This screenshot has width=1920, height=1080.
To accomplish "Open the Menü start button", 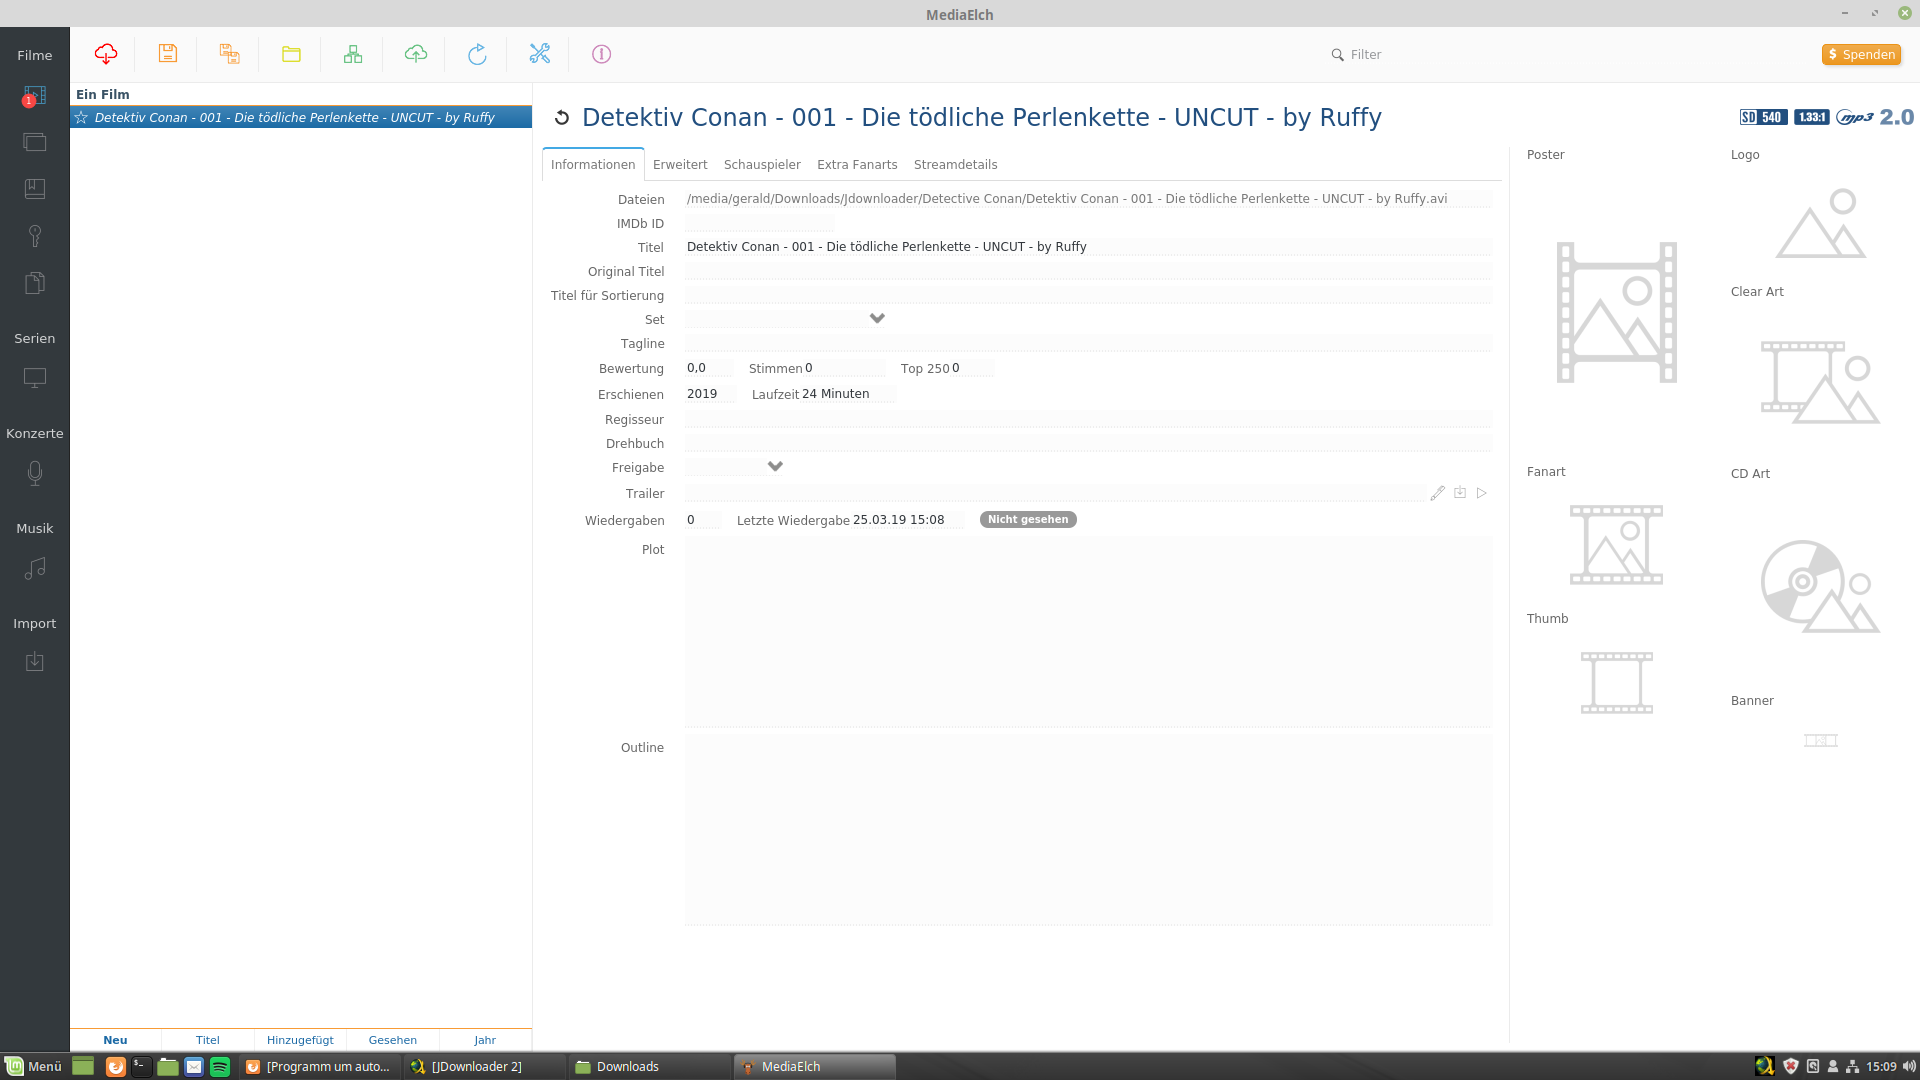I will click(34, 1066).
